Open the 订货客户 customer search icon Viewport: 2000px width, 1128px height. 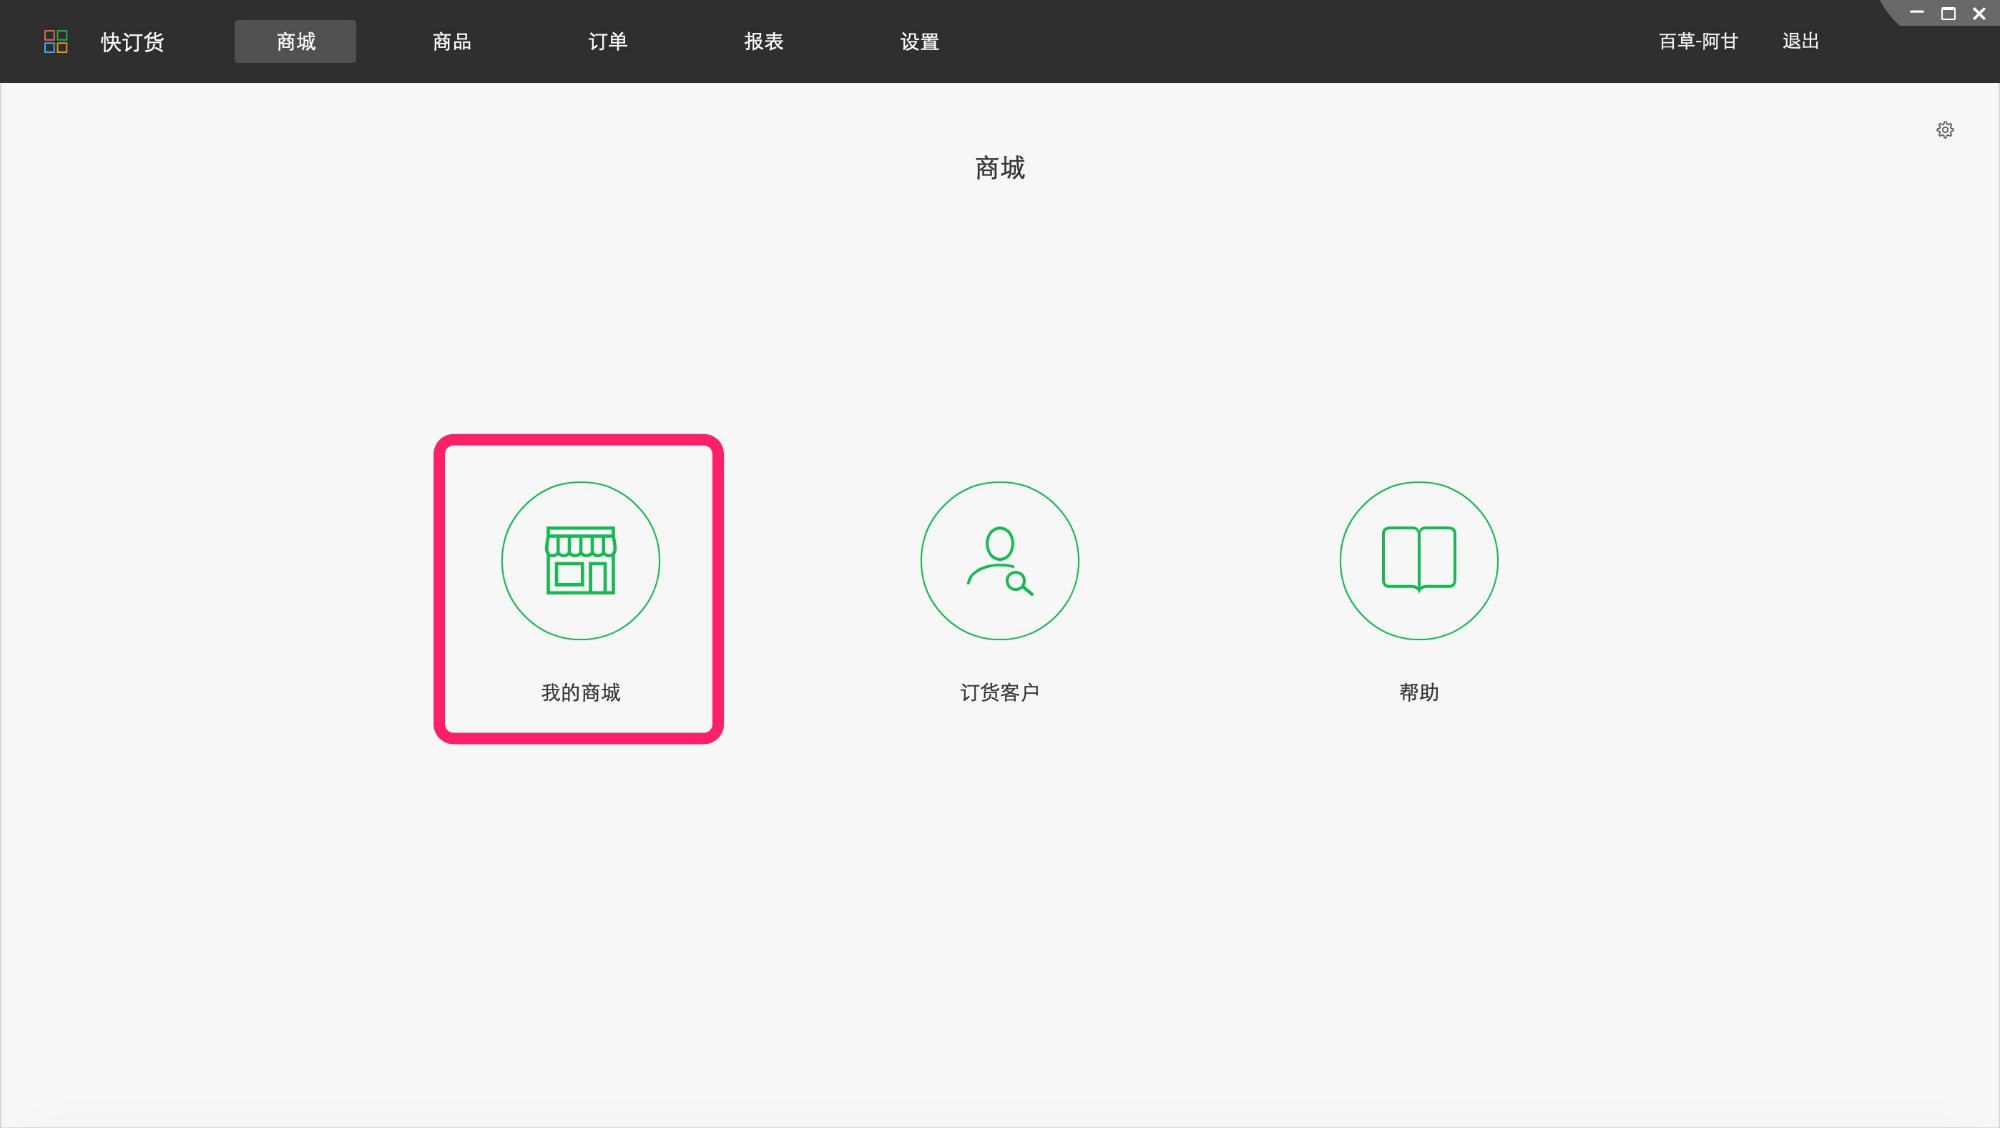click(x=999, y=560)
